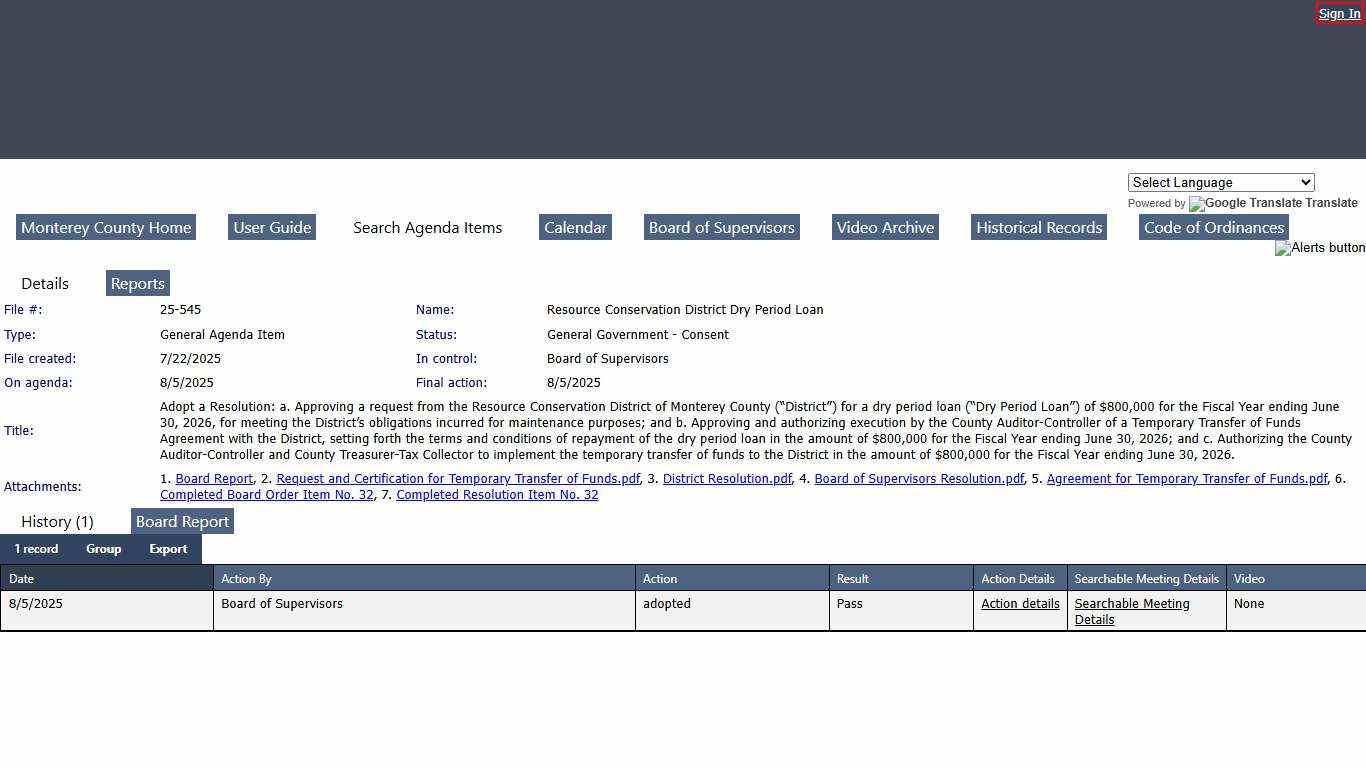Switch to the Board Report tab
Viewport: 1366px width, 768px height.
[x=182, y=522]
